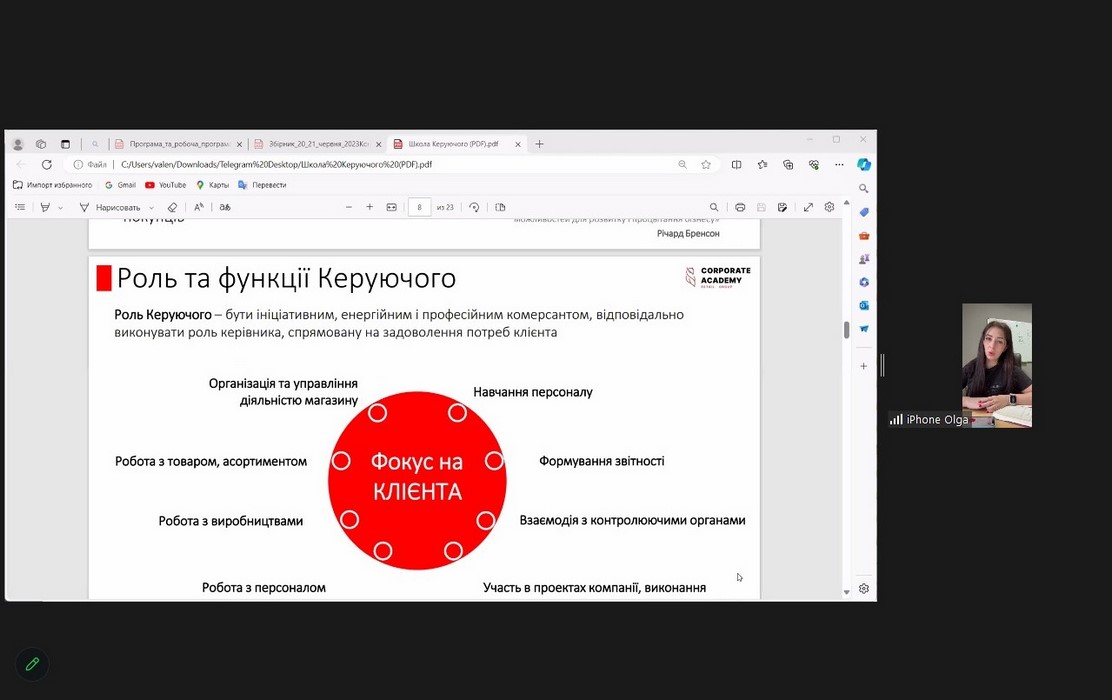The image size is (1112, 700).
Task: Print the PDF using the printer icon
Action: [x=740, y=207]
